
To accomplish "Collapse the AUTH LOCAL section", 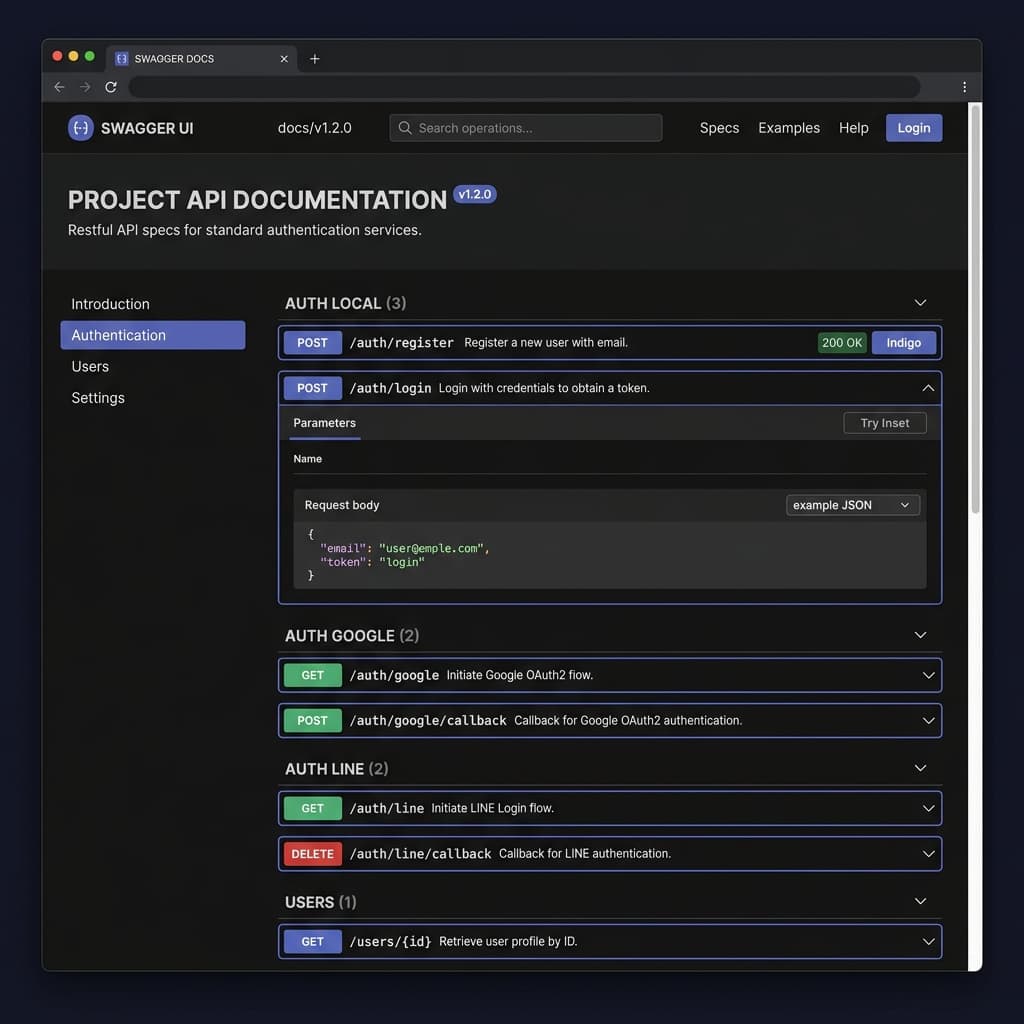I will pos(920,302).
